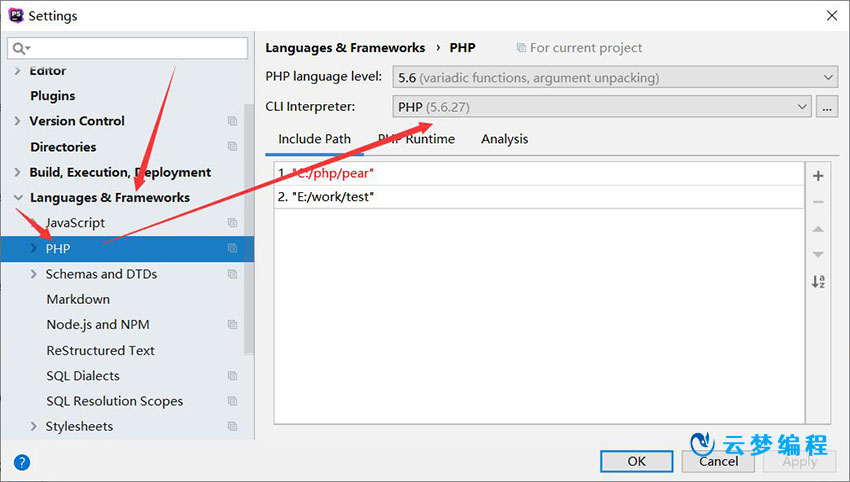The height and width of the screenshot is (482, 850).
Task: Click the move path up arrow icon
Action: tap(818, 229)
